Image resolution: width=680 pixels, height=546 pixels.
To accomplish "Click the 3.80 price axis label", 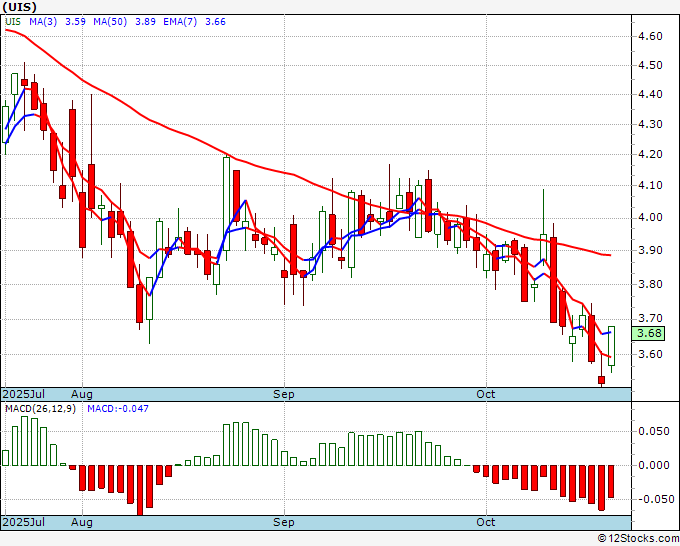I will point(651,284).
